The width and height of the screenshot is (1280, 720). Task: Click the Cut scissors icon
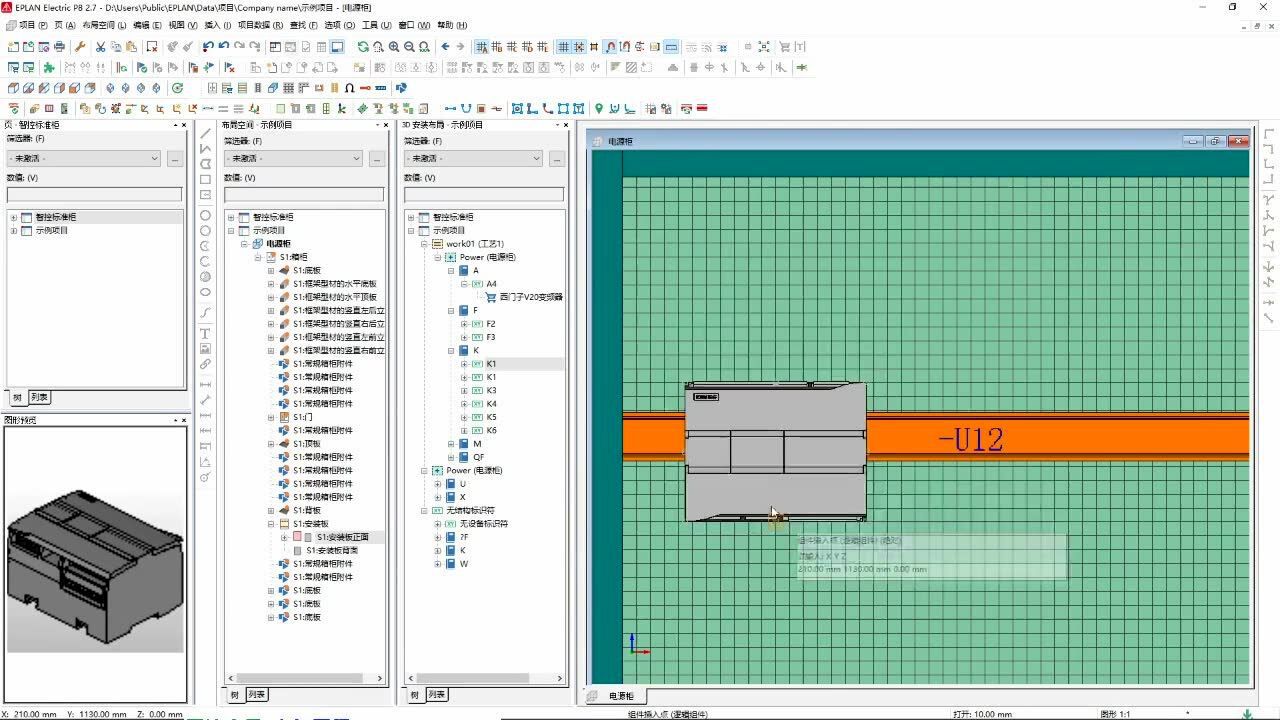coord(100,47)
